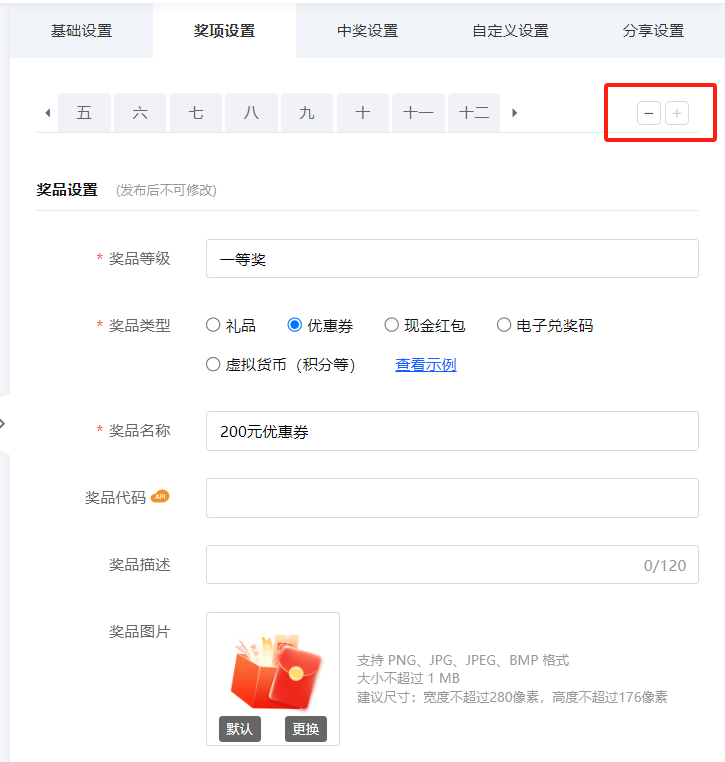Remove a prize with minus button

(x=649, y=113)
